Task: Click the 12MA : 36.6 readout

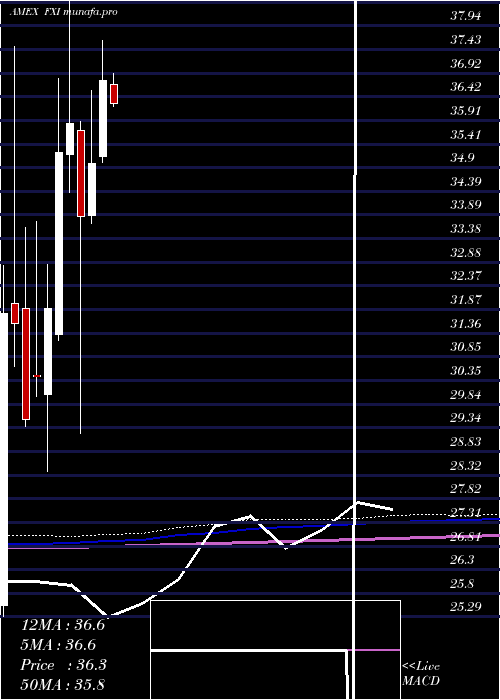Action: [63, 625]
